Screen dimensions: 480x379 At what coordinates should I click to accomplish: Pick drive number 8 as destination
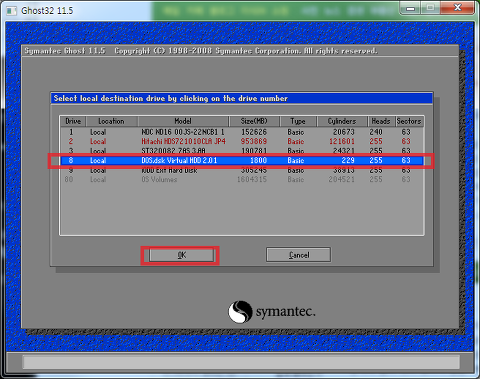point(71,160)
